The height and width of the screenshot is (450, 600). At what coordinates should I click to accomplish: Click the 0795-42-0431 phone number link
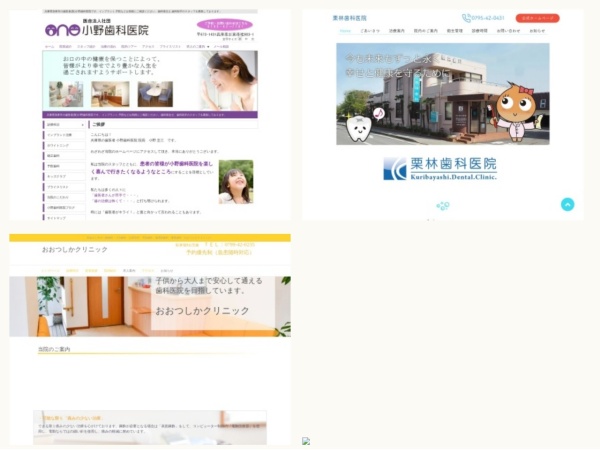pos(488,18)
